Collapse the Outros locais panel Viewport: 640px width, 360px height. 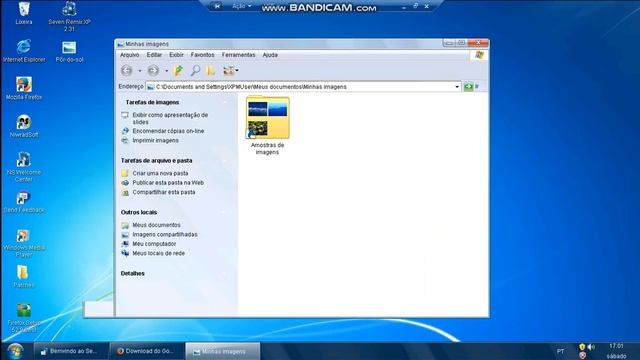pyautogui.click(x=225, y=212)
